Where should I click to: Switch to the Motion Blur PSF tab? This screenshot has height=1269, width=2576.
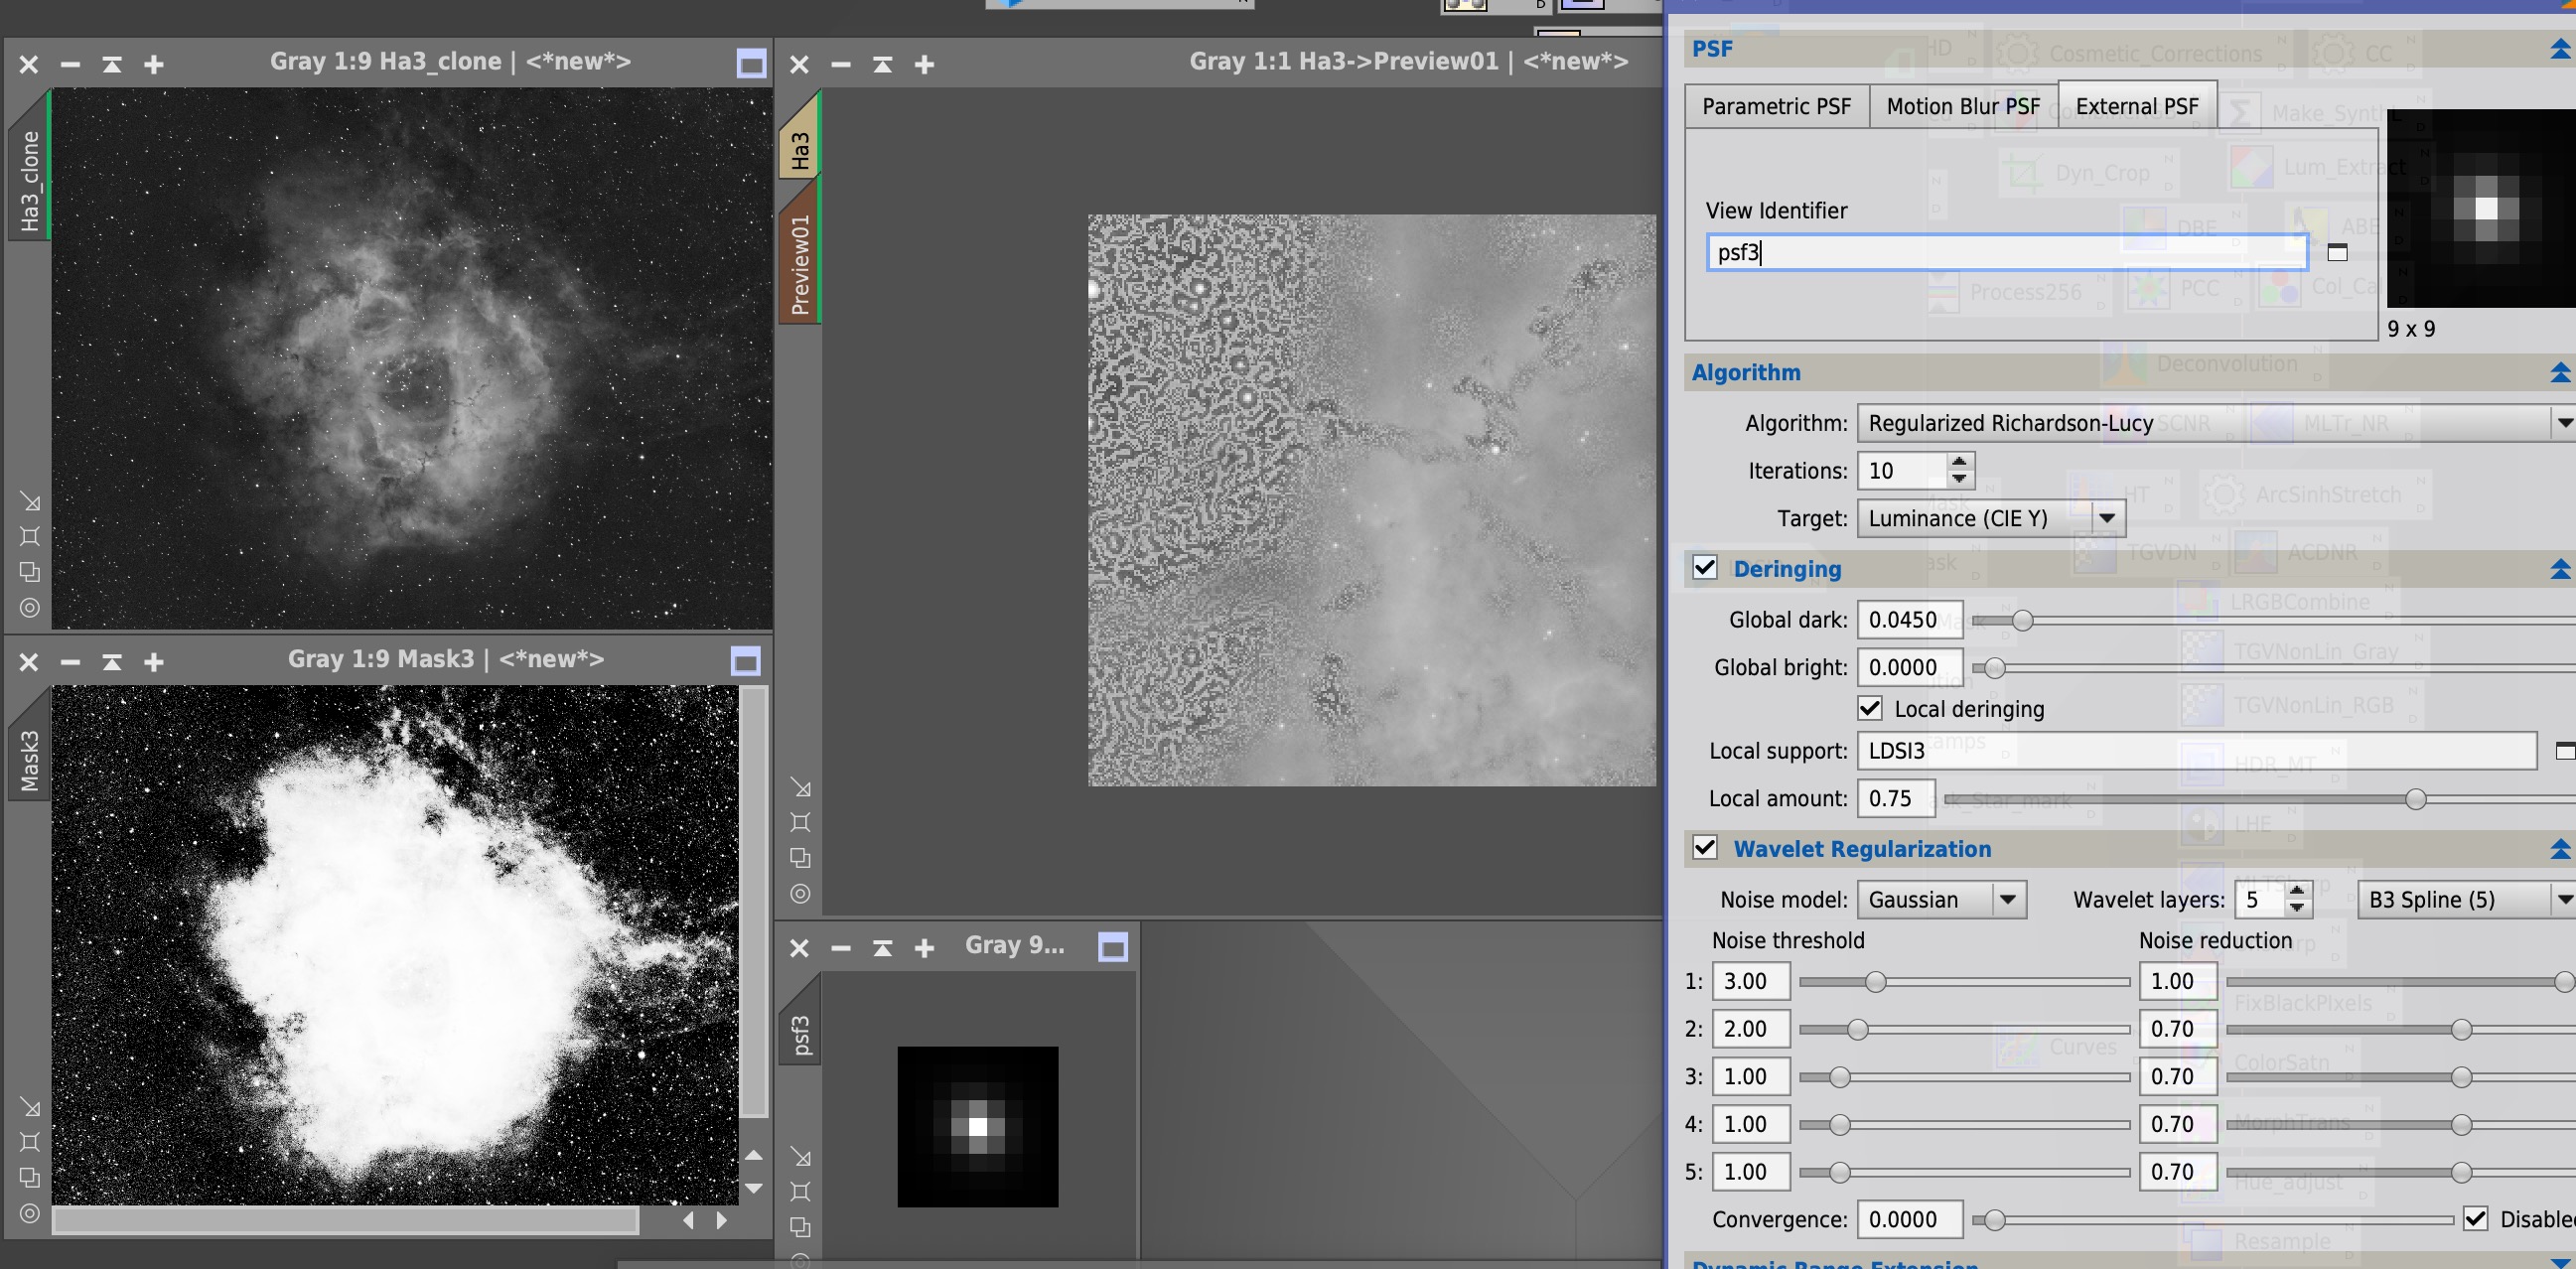coord(1963,106)
